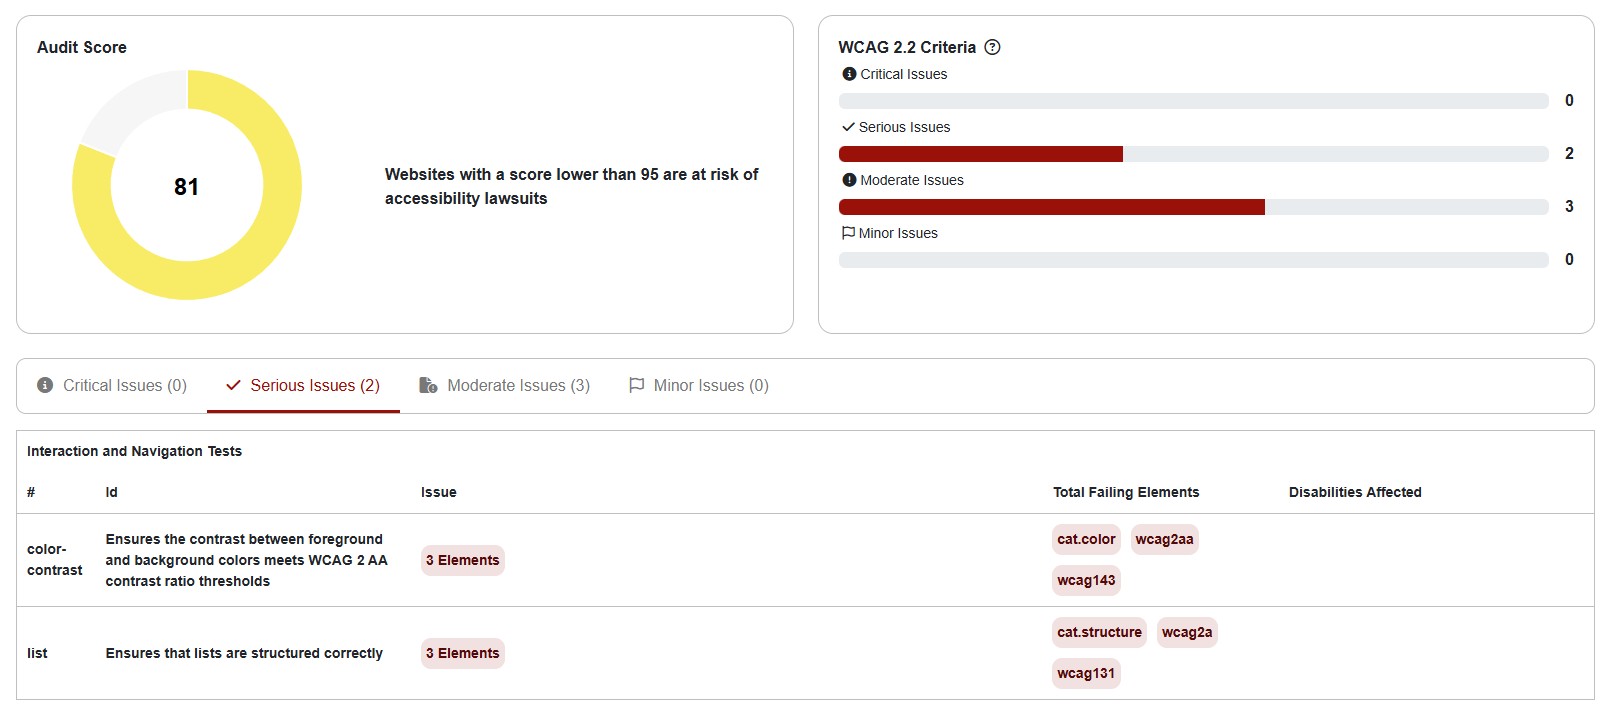Click the wcag2aa tag
Image resolution: width=1620 pixels, height=721 pixels.
[x=1164, y=539]
